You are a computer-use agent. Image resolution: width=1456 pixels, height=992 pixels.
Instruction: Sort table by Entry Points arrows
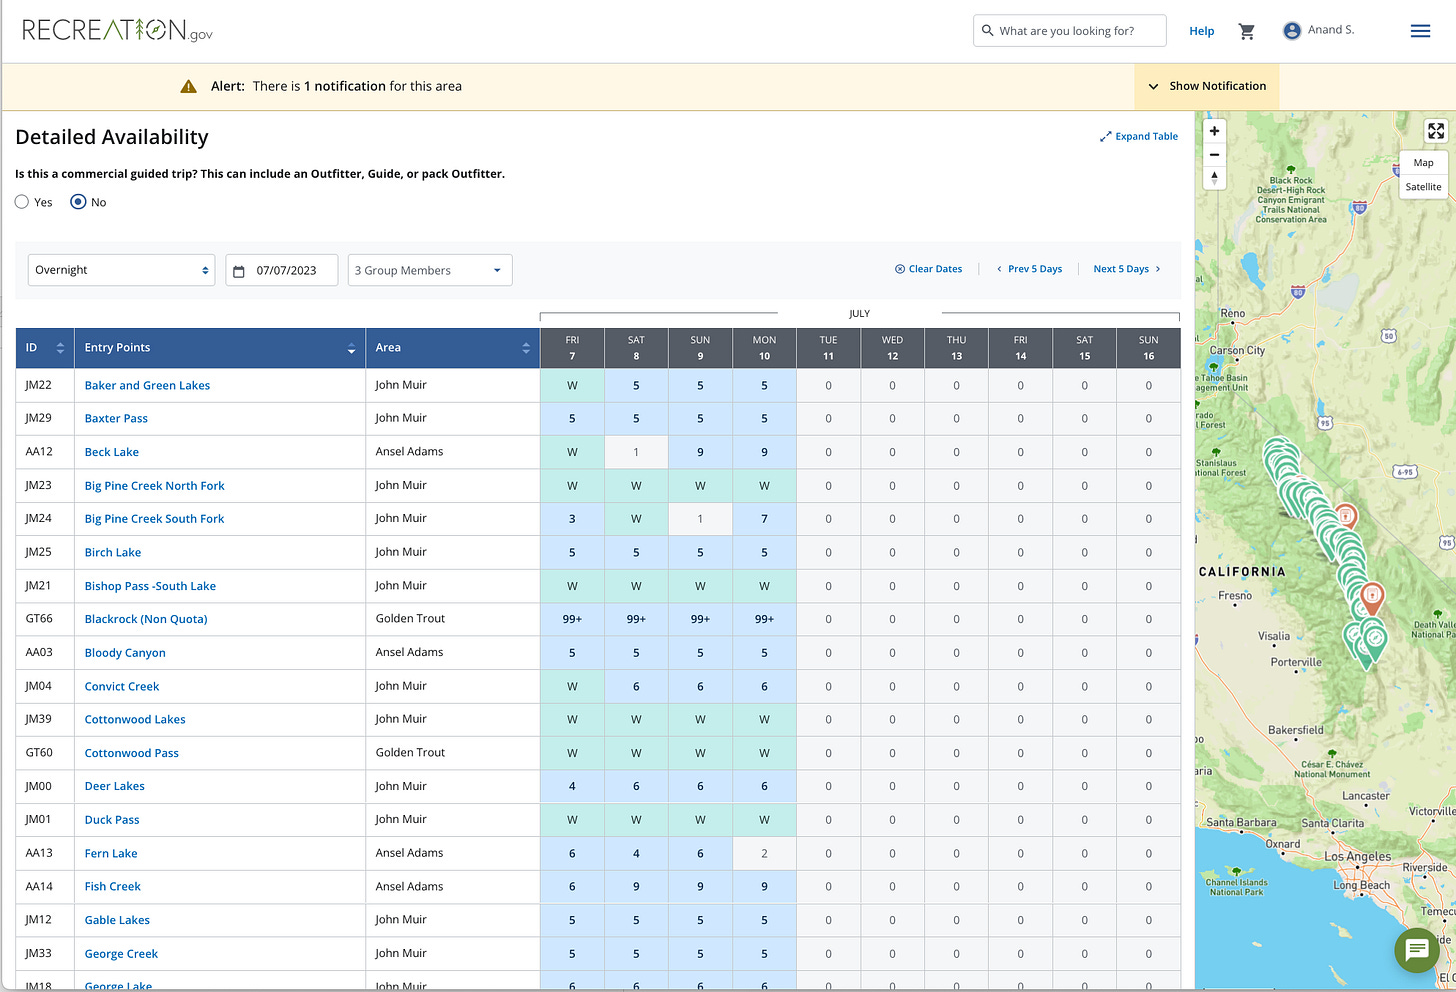pos(351,348)
